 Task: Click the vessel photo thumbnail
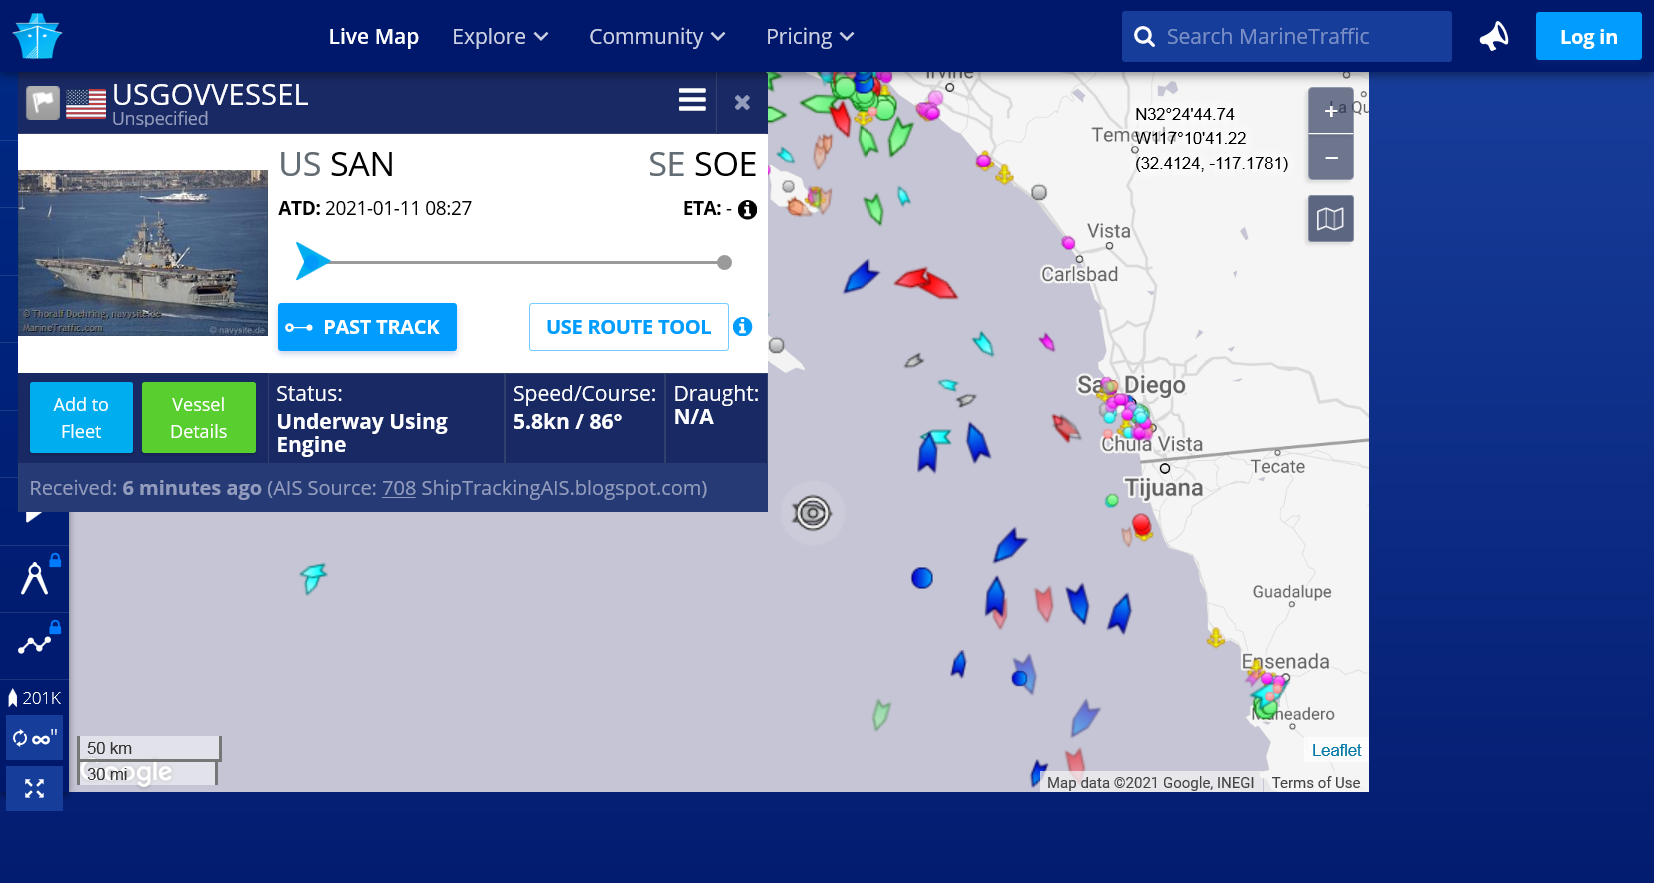(143, 253)
